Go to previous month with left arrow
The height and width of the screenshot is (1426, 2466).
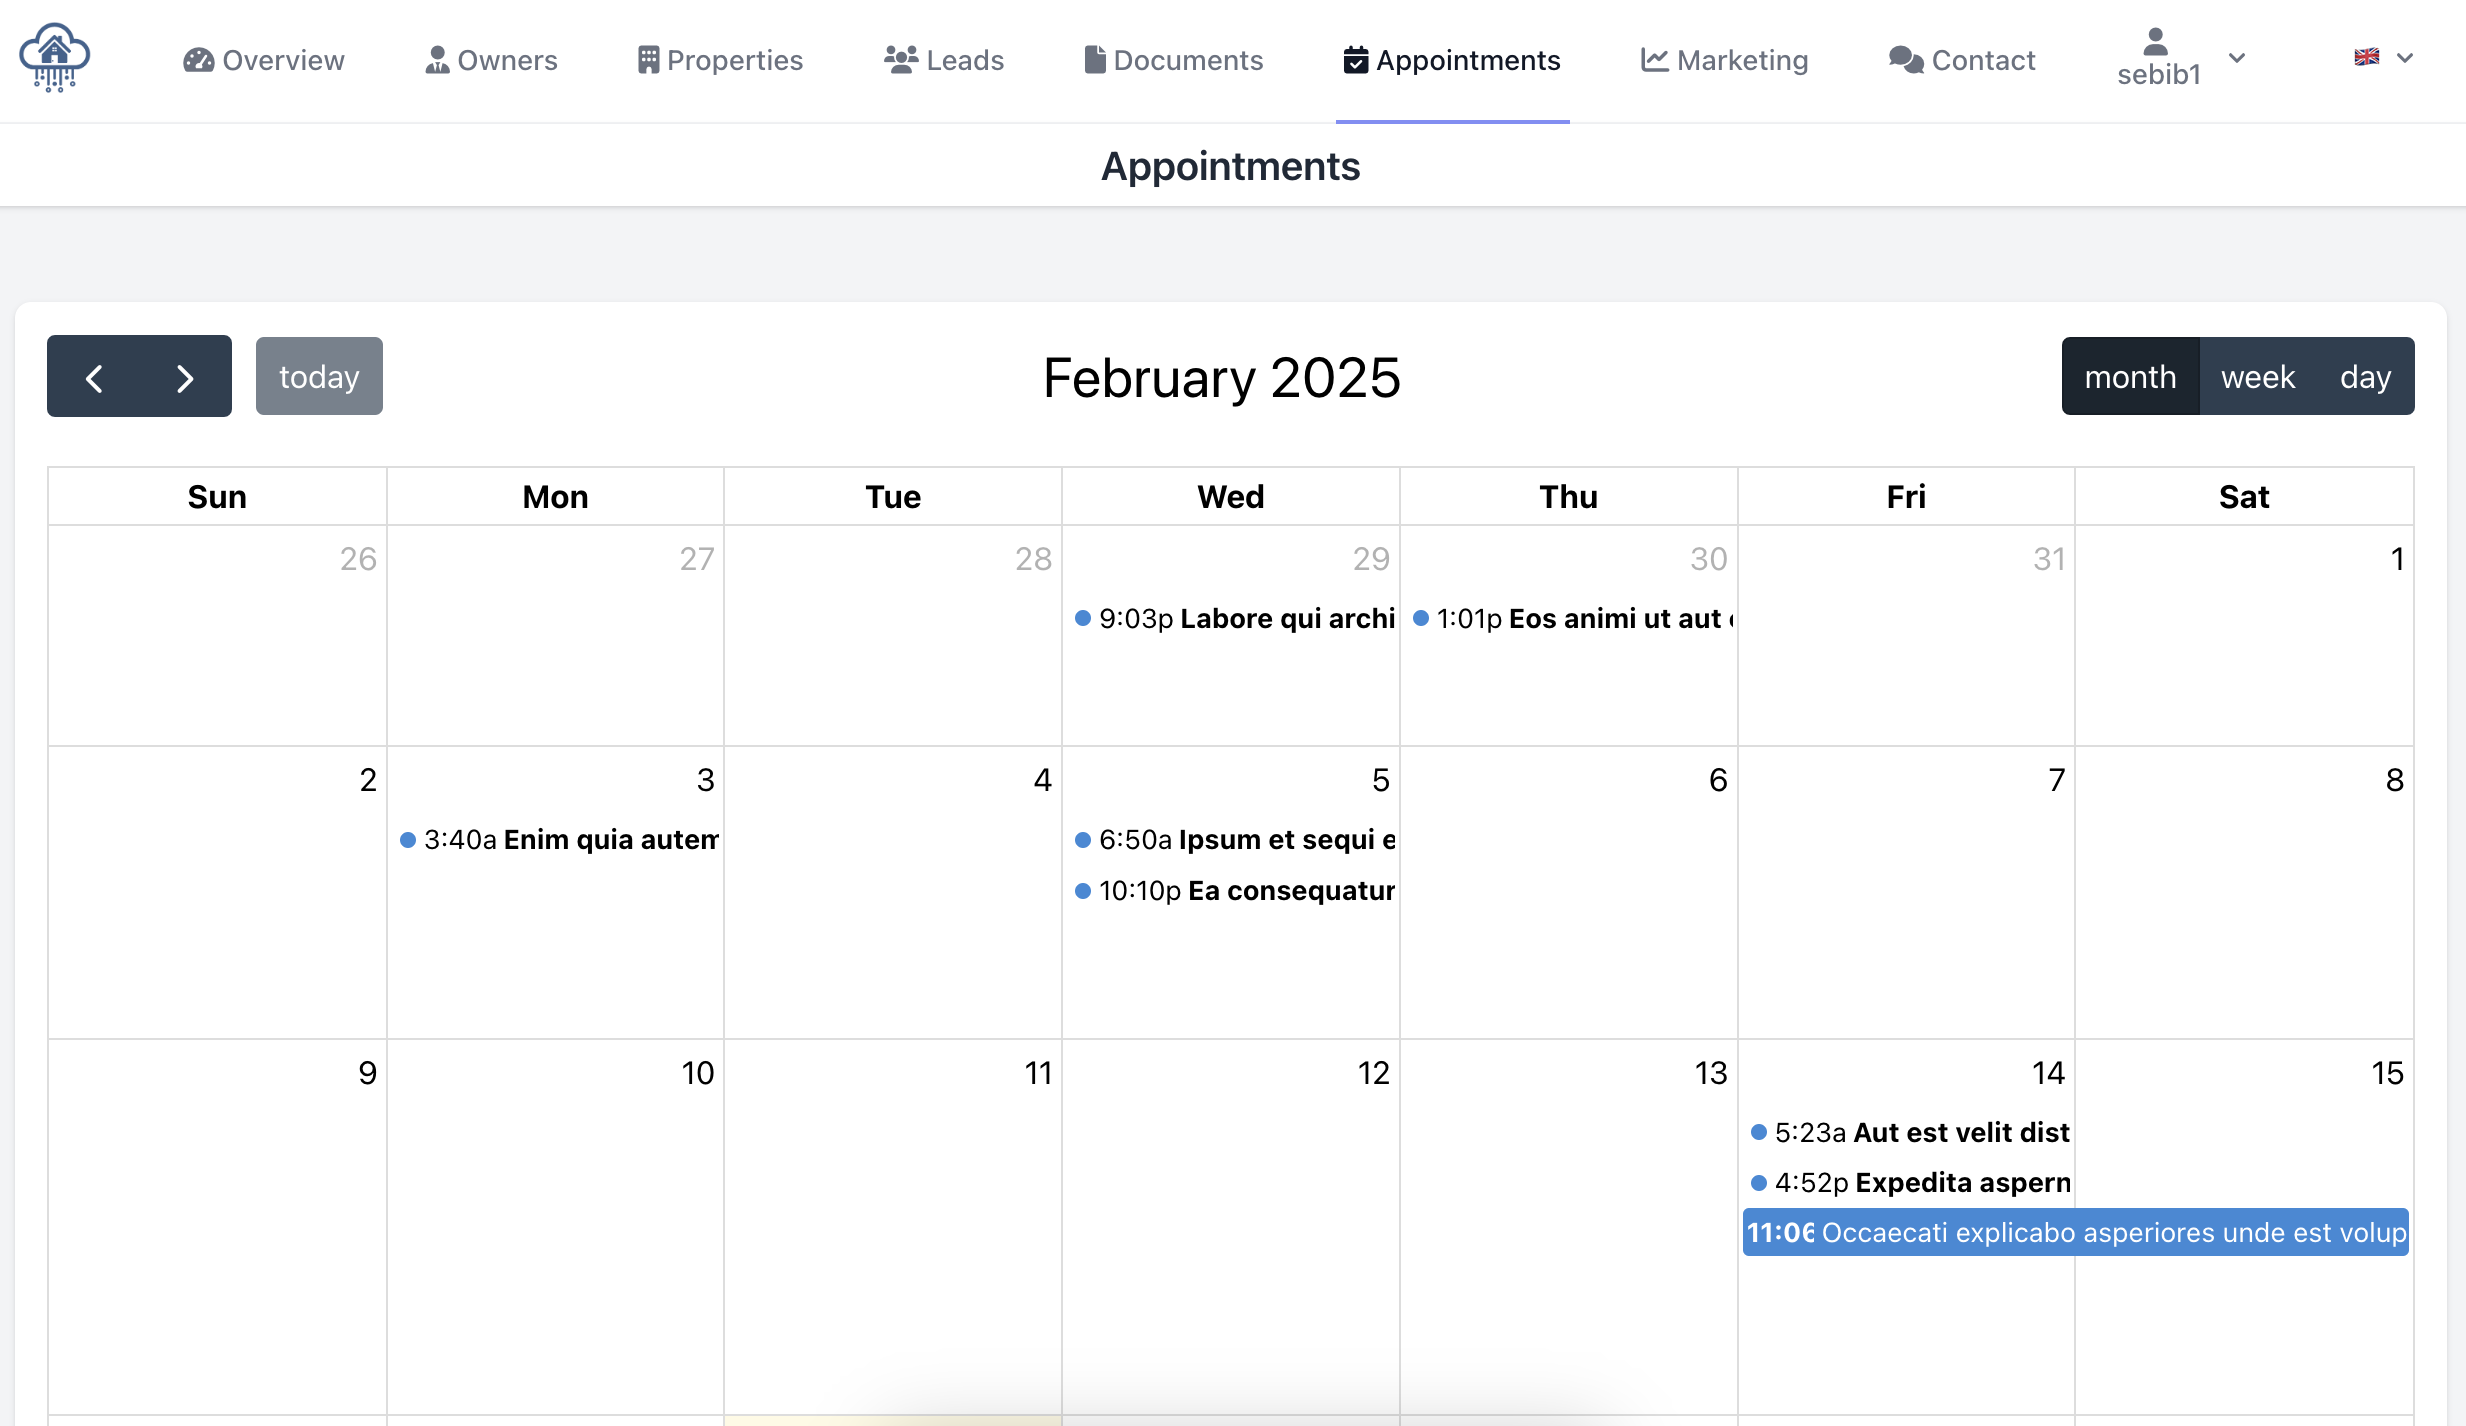click(x=94, y=377)
